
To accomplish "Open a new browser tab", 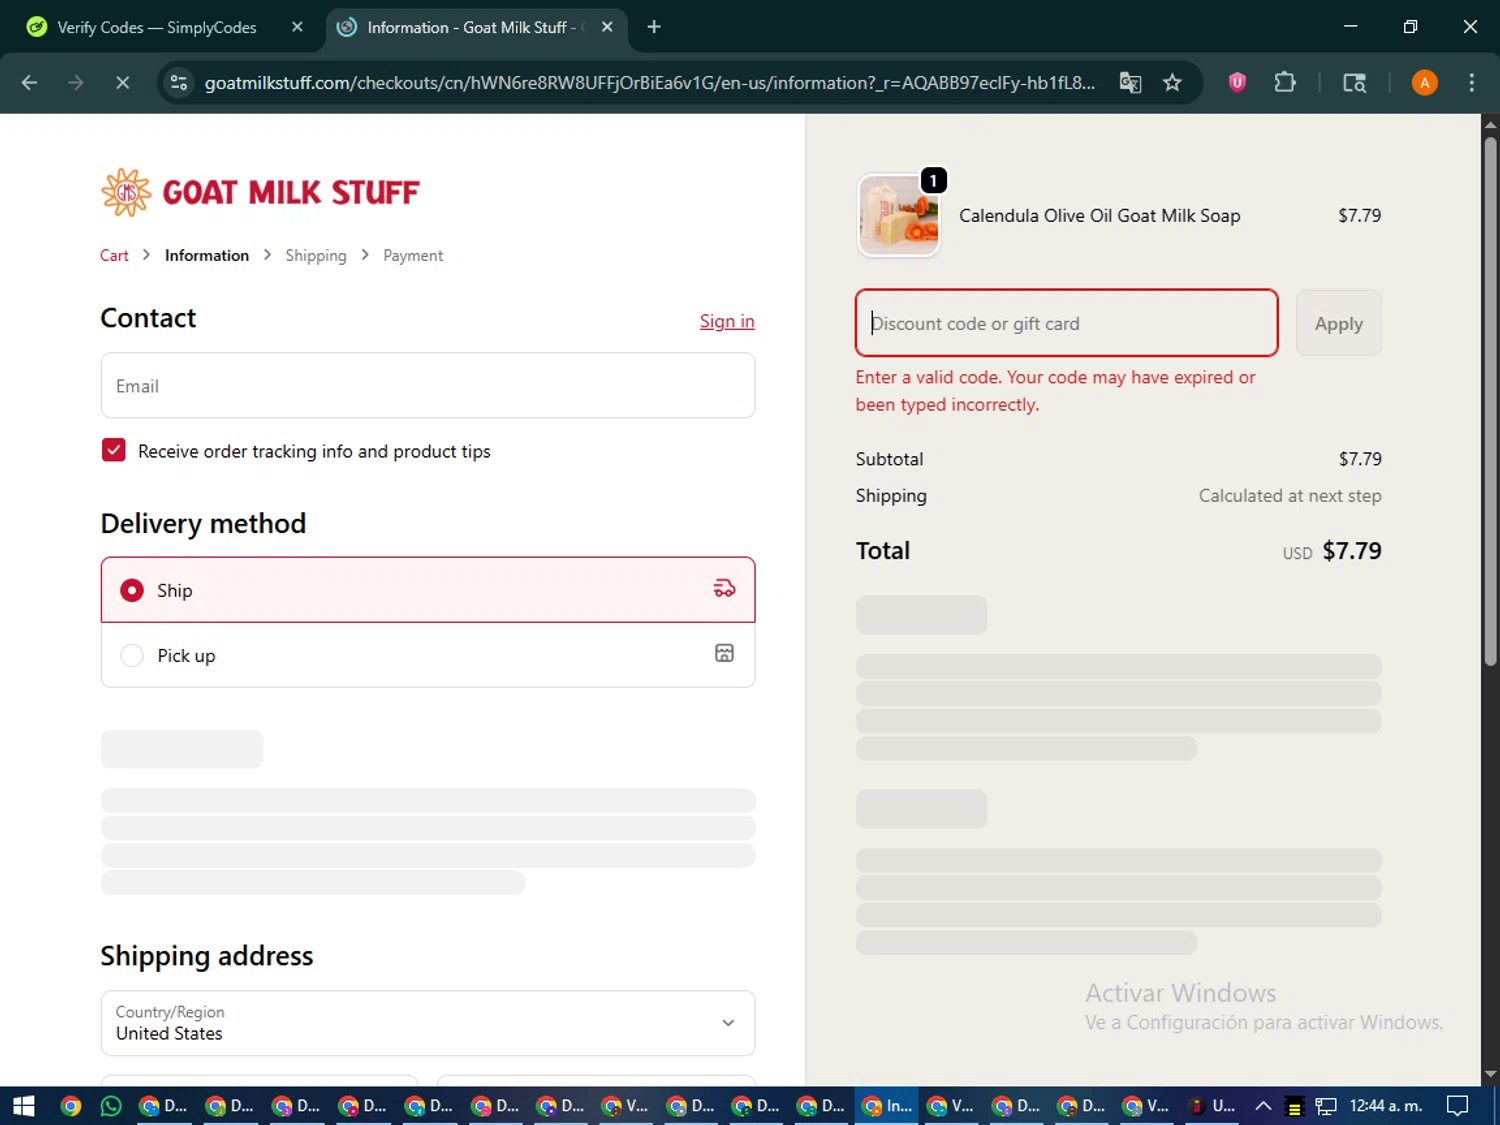I will 654,27.
